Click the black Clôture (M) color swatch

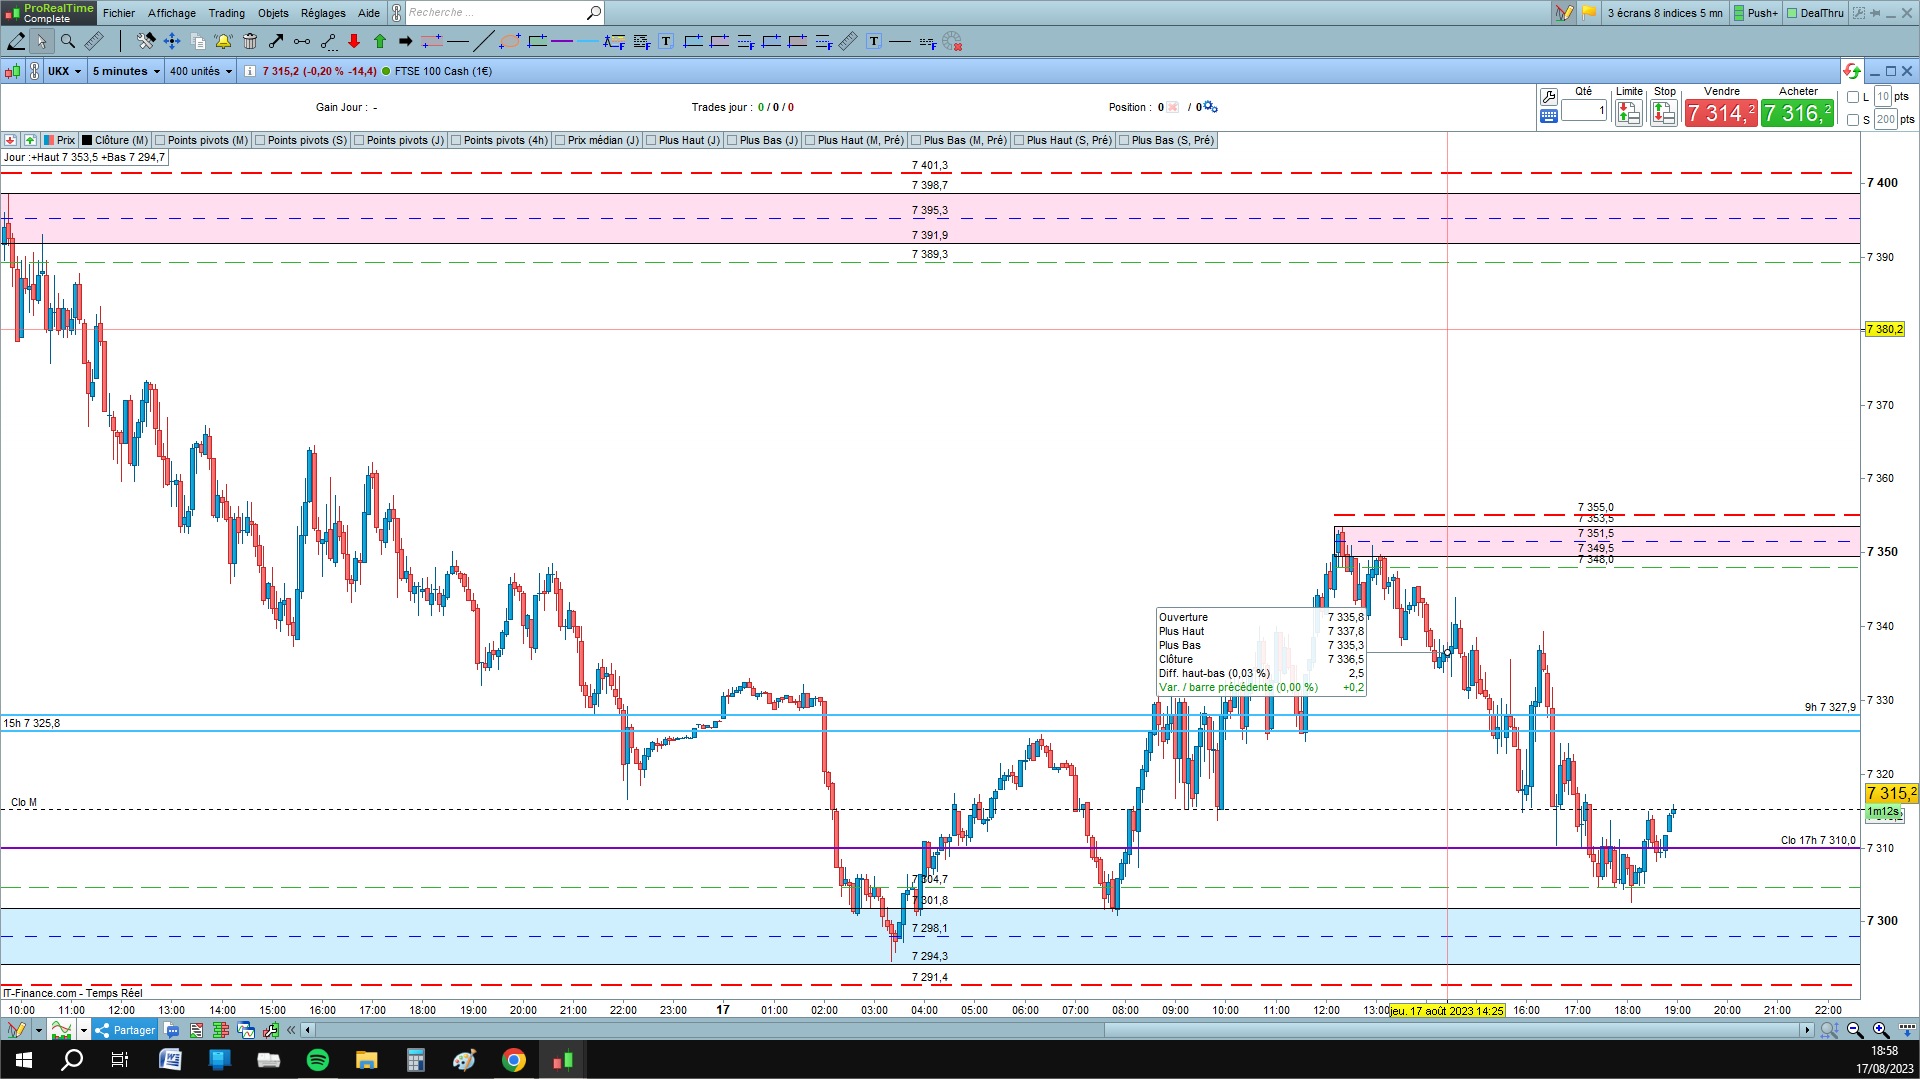click(x=87, y=140)
